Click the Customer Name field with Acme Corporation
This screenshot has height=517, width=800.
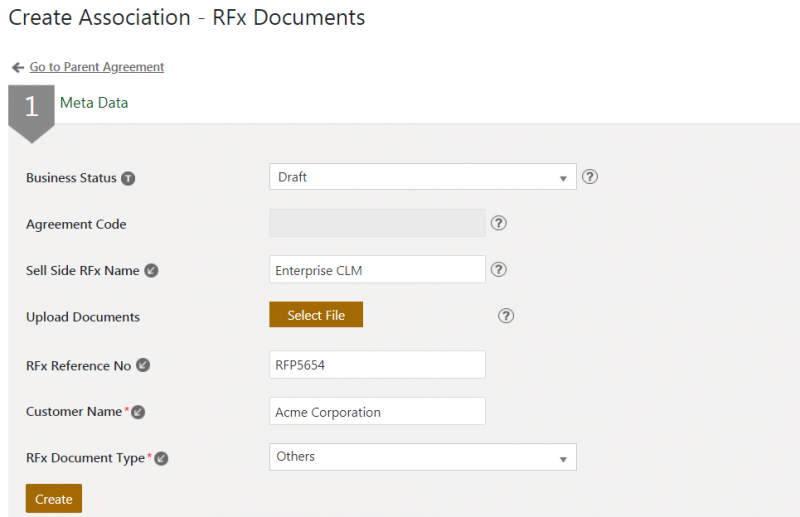377,411
